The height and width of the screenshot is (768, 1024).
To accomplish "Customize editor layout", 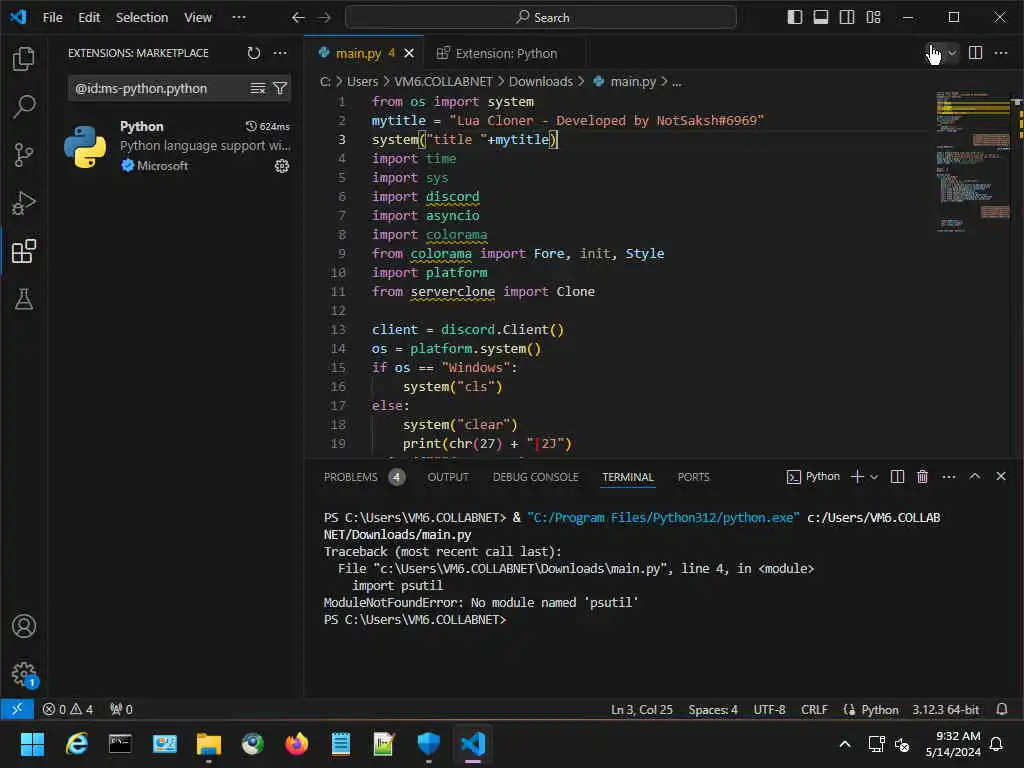I will pyautogui.click(x=873, y=18).
